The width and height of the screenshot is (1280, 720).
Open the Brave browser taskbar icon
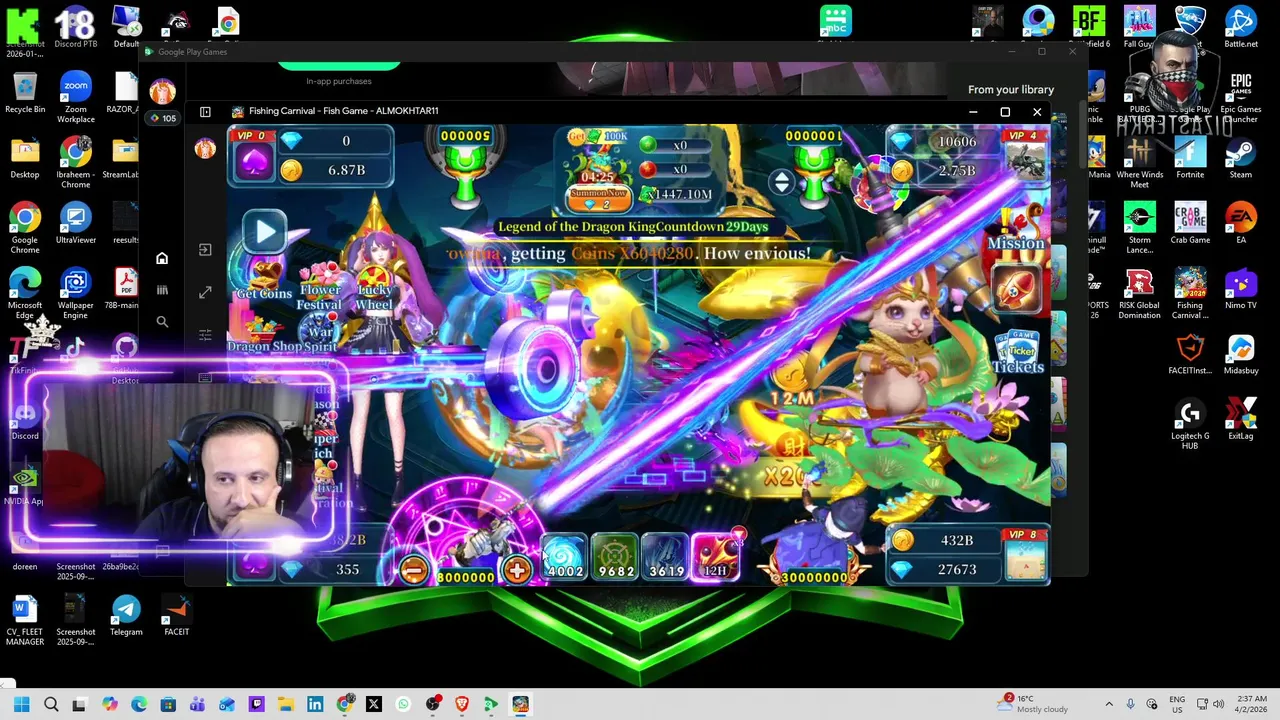tap(462, 704)
